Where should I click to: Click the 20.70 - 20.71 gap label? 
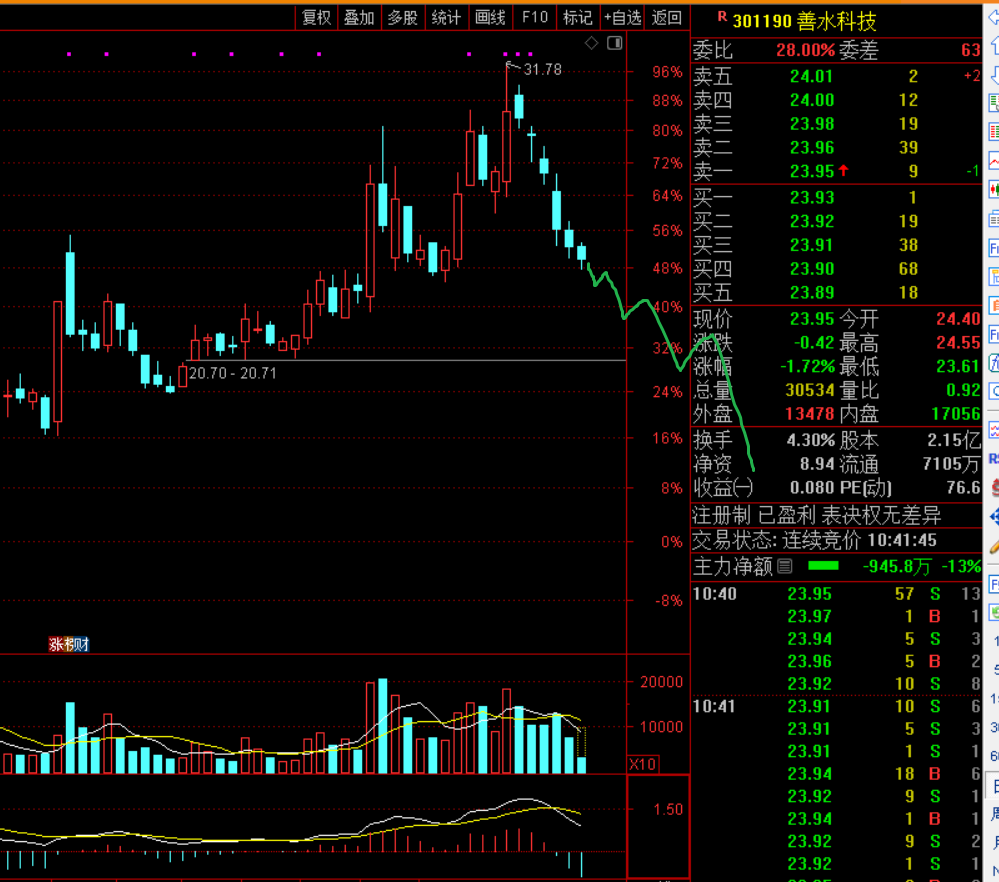[x=233, y=373]
